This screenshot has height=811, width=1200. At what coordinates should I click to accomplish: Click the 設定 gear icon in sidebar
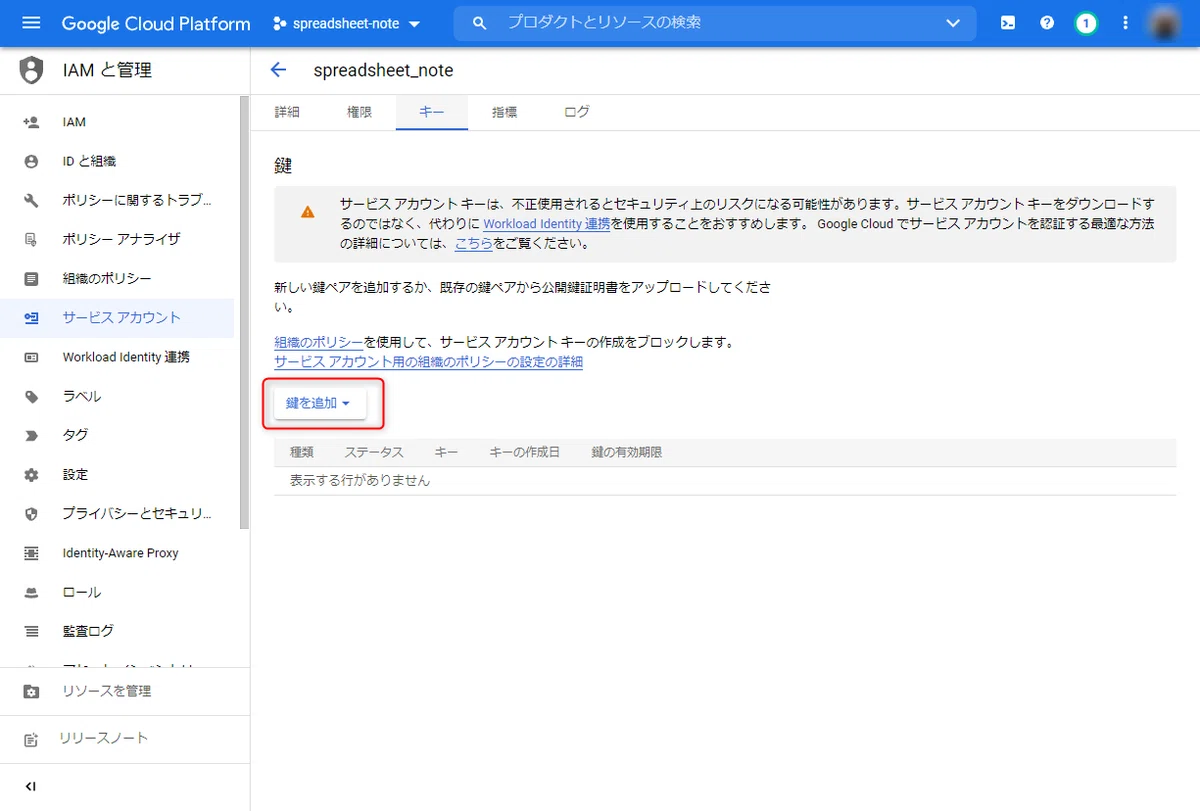(x=31, y=474)
